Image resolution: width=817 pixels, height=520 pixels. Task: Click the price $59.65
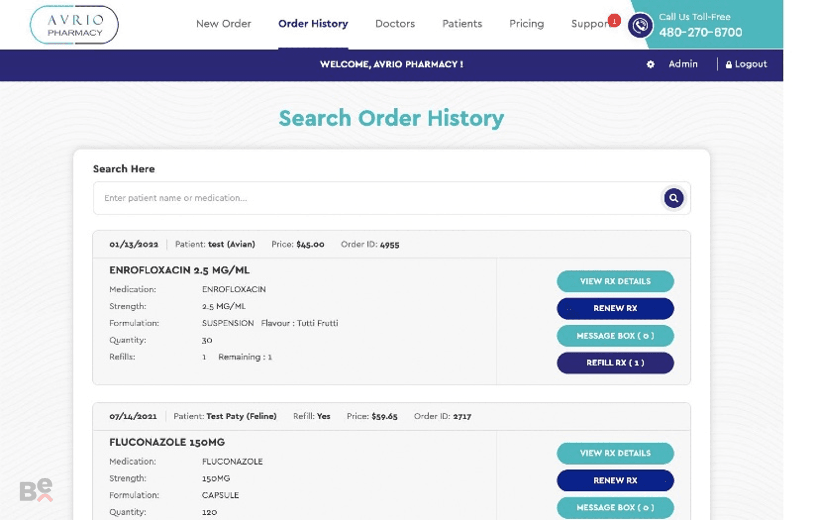point(384,416)
